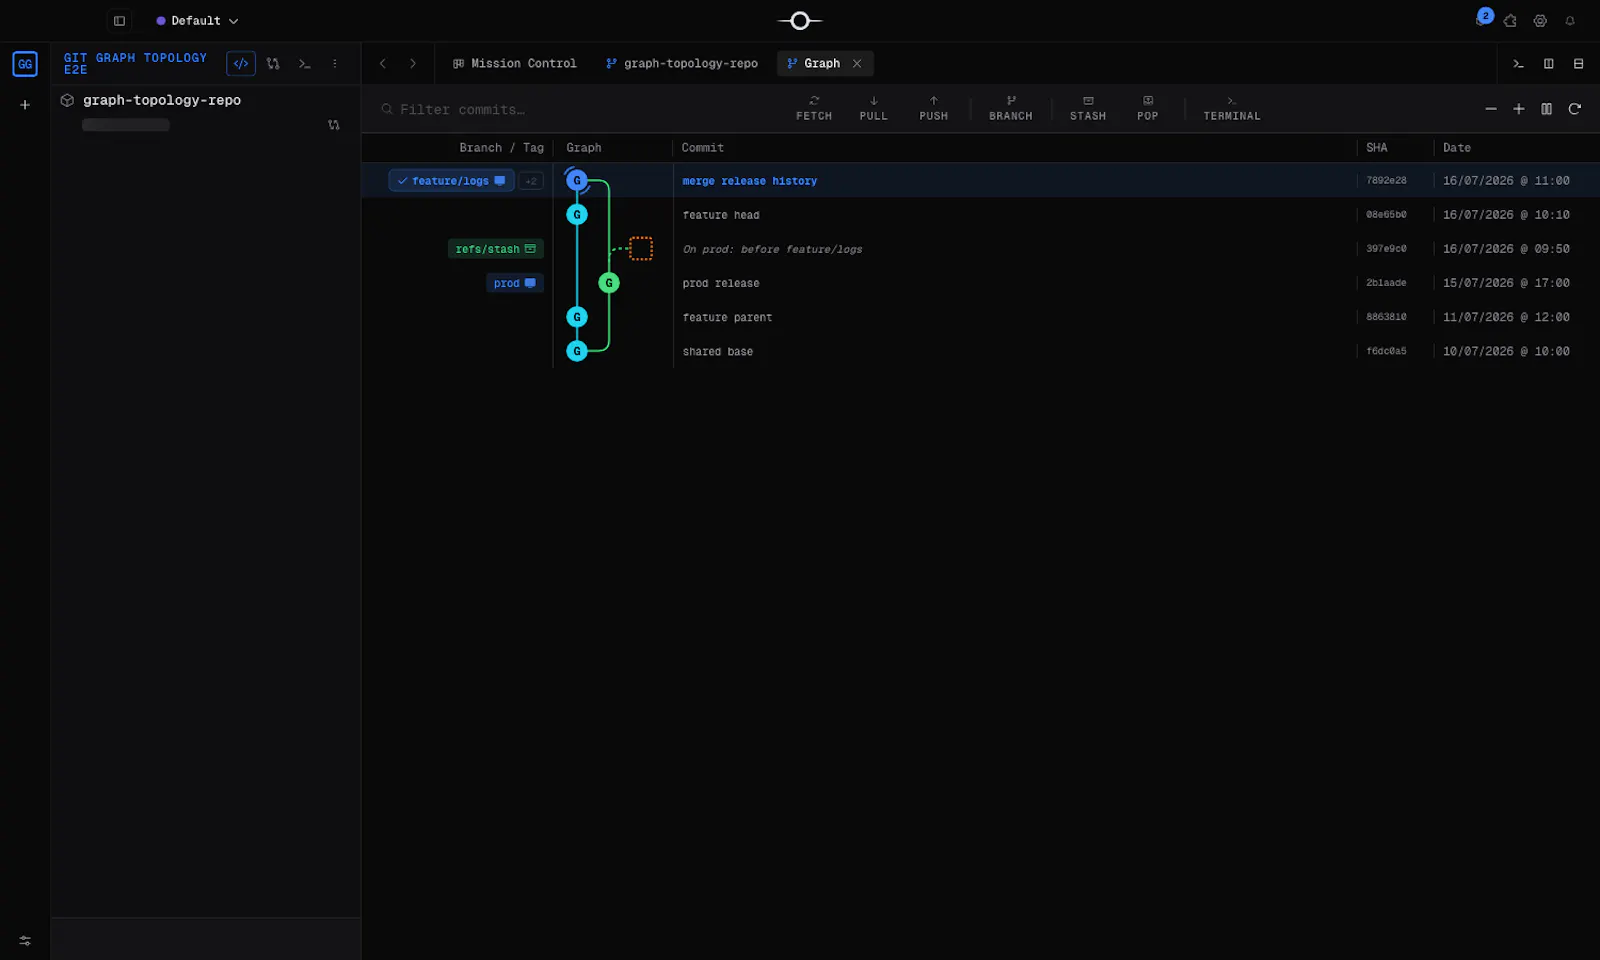Open the terminal icon in sidebar header
The image size is (1600, 960).
[x=305, y=63]
